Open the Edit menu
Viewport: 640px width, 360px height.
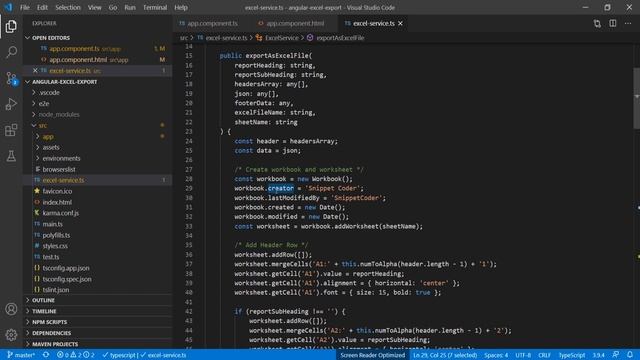coord(42,7)
